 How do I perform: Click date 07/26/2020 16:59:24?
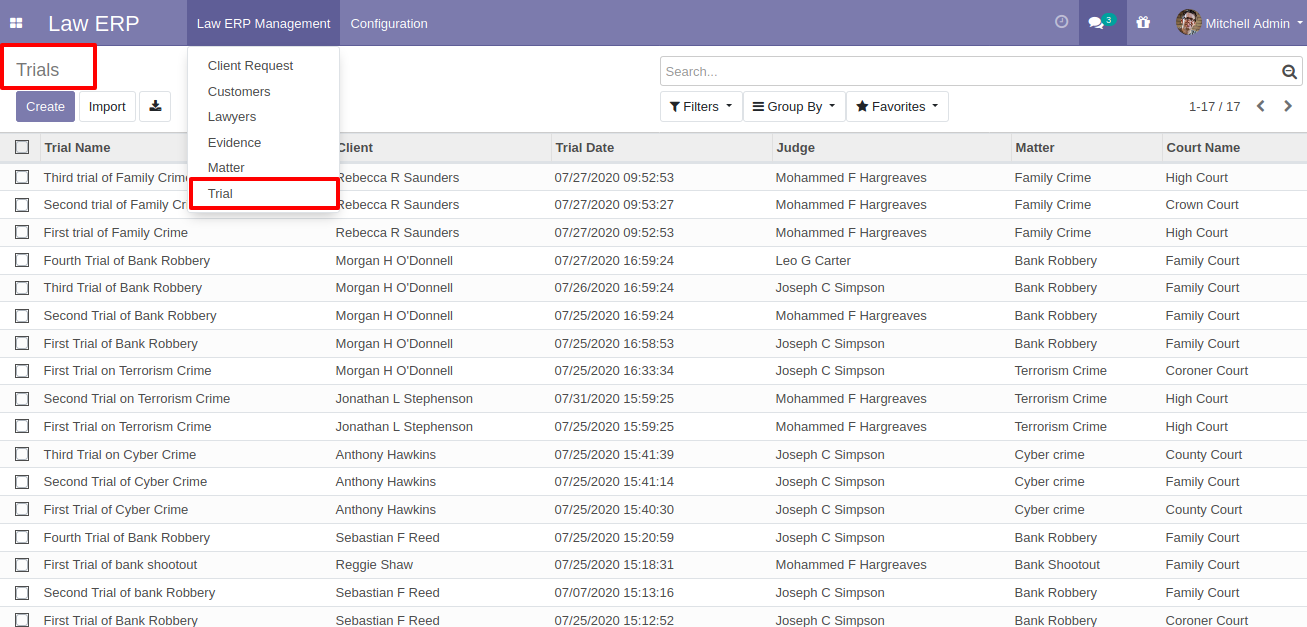pos(614,288)
